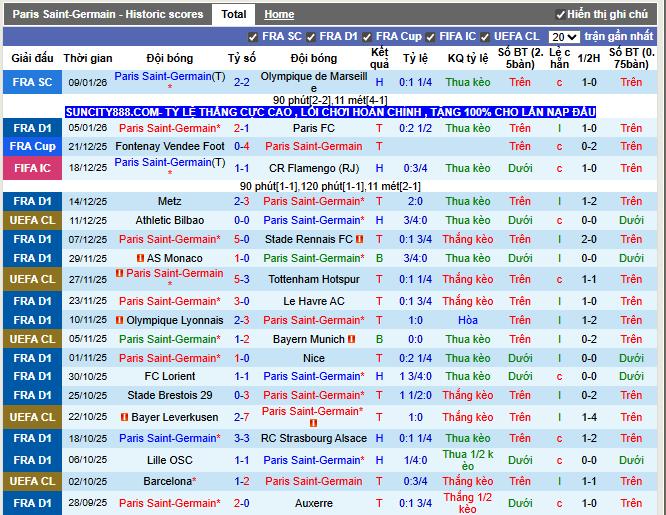
Task: Uncheck the FRA Cup filter checkbox
Action: coord(367,37)
